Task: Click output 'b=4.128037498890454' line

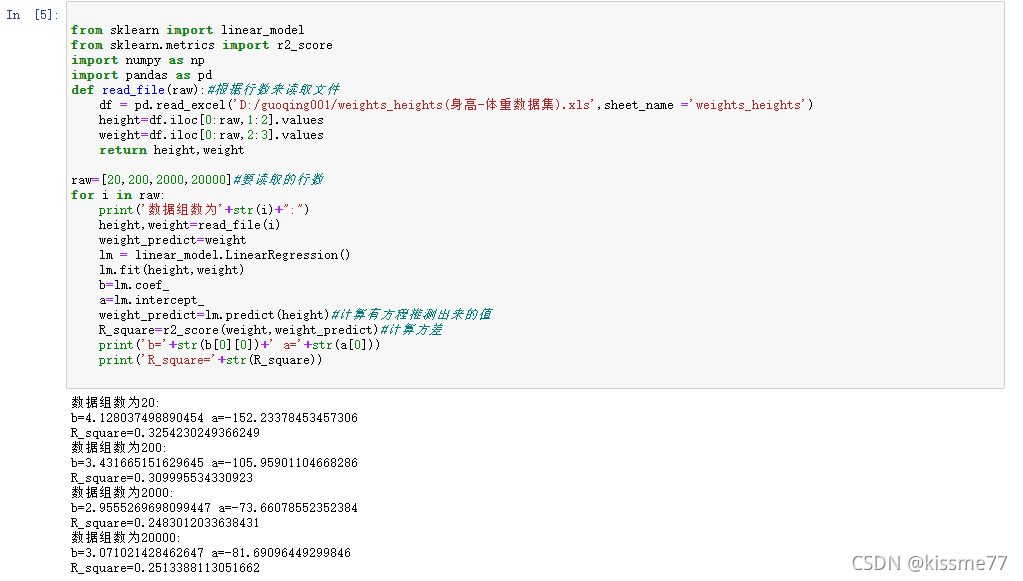Action: point(214,418)
